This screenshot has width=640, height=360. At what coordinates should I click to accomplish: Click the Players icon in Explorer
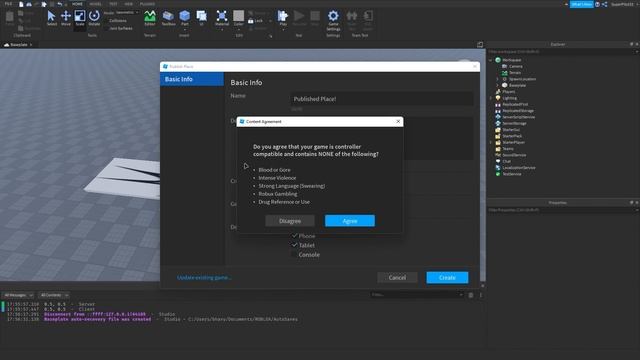(498, 91)
